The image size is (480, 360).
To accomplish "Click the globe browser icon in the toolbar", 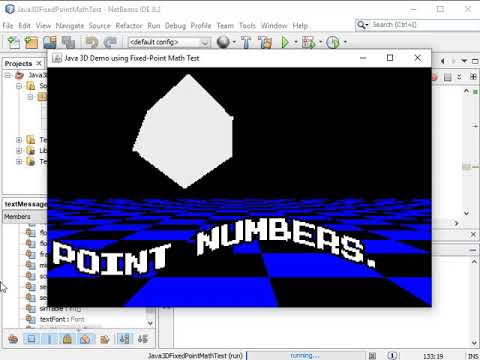I will tap(223, 42).
